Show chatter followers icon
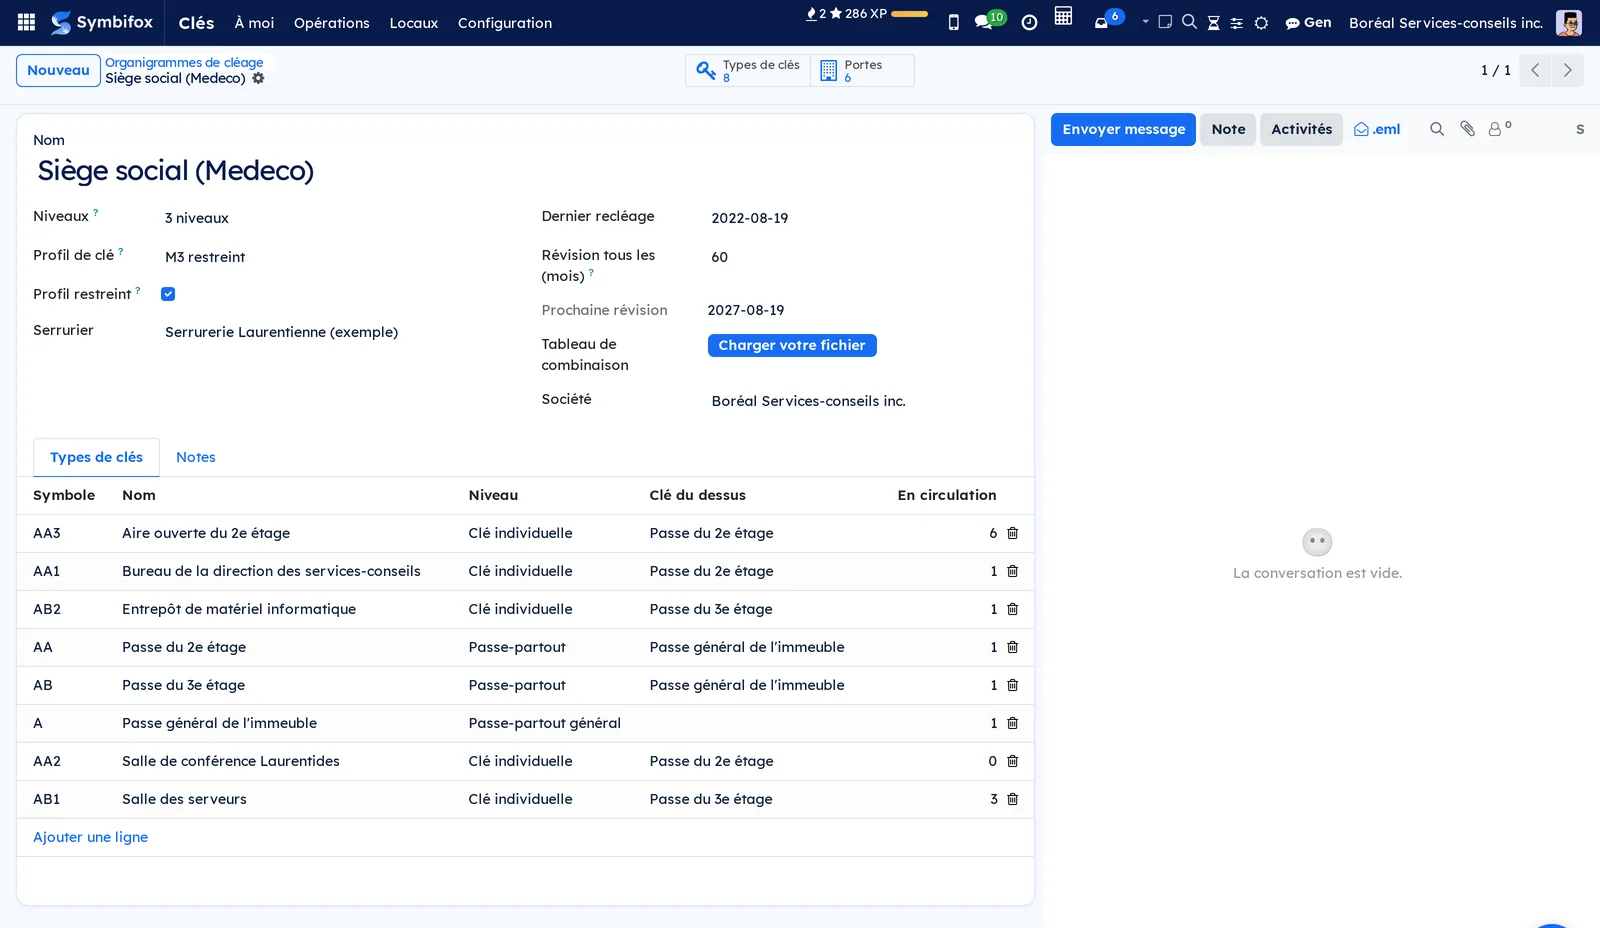1600x928 pixels. pyautogui.click(x=1499, y=129)
